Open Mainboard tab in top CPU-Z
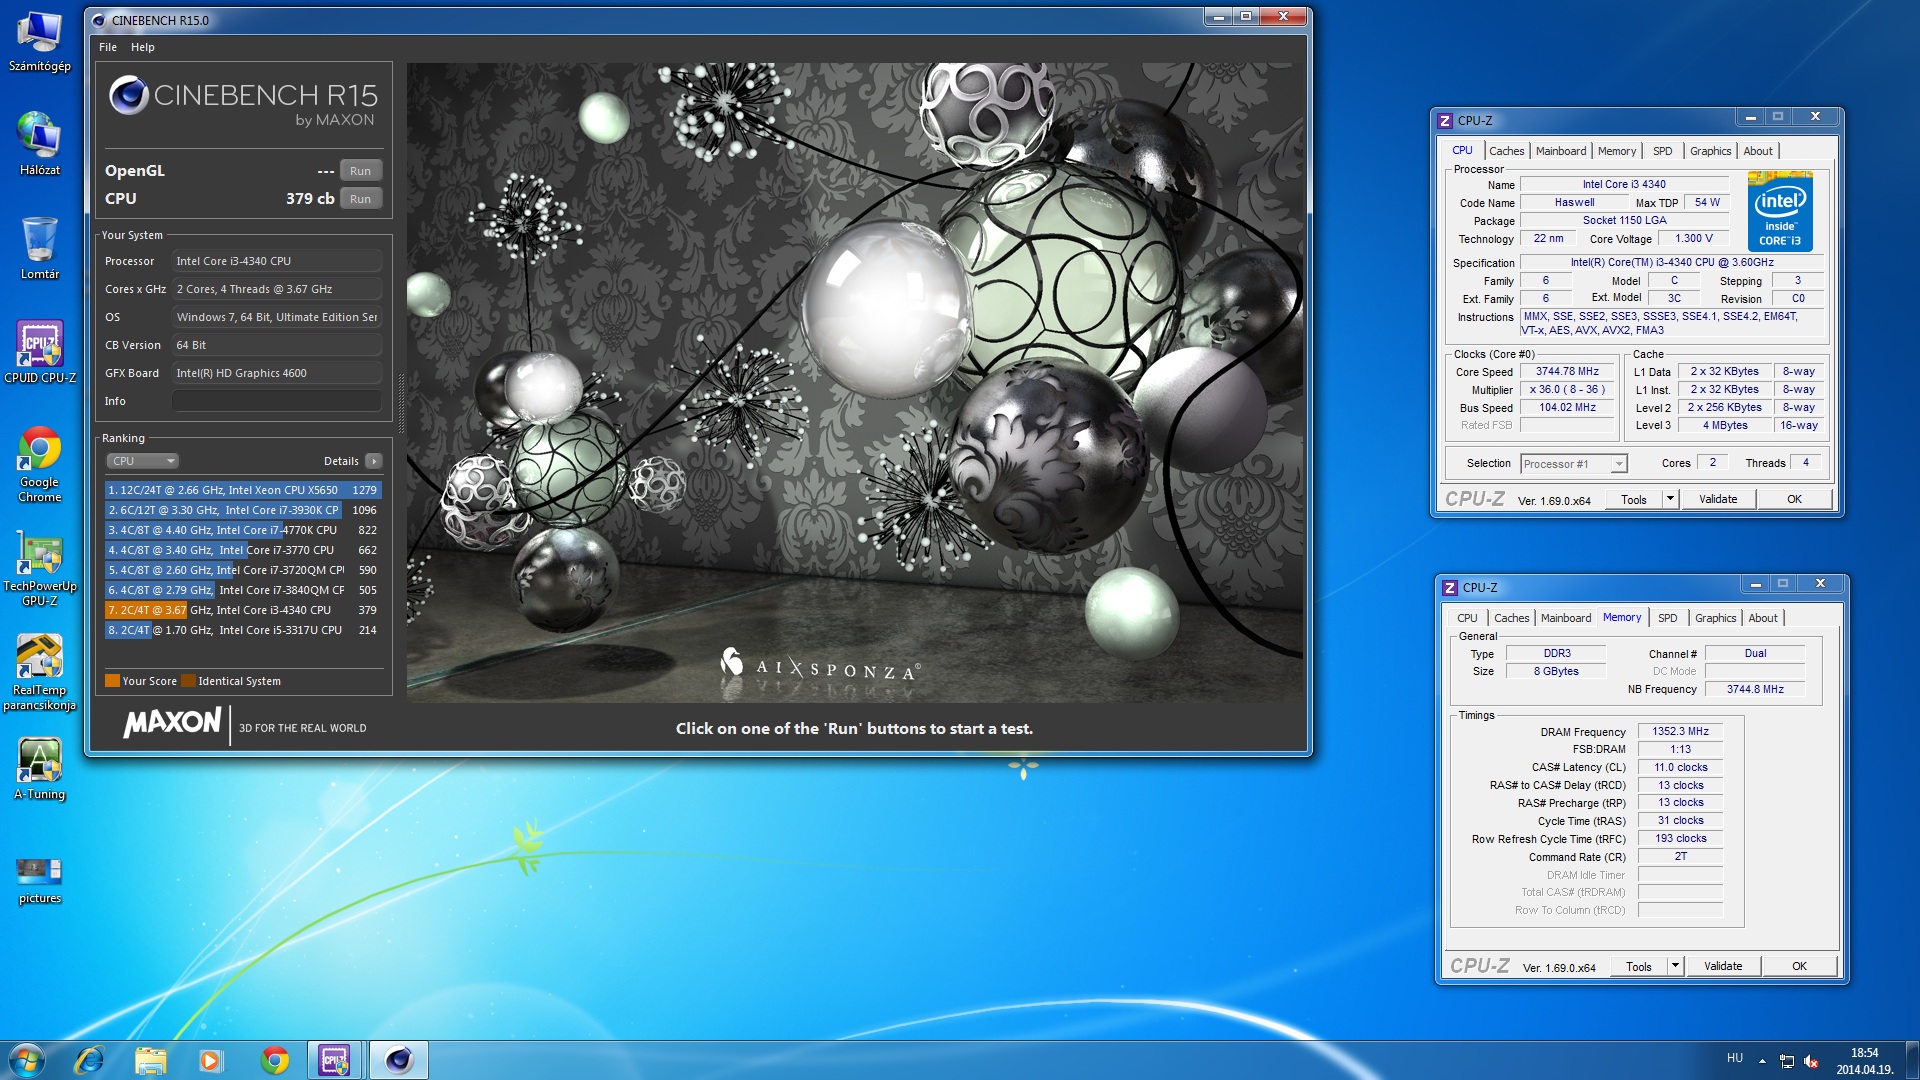 pyautogui.click(x=1561, y=151)
